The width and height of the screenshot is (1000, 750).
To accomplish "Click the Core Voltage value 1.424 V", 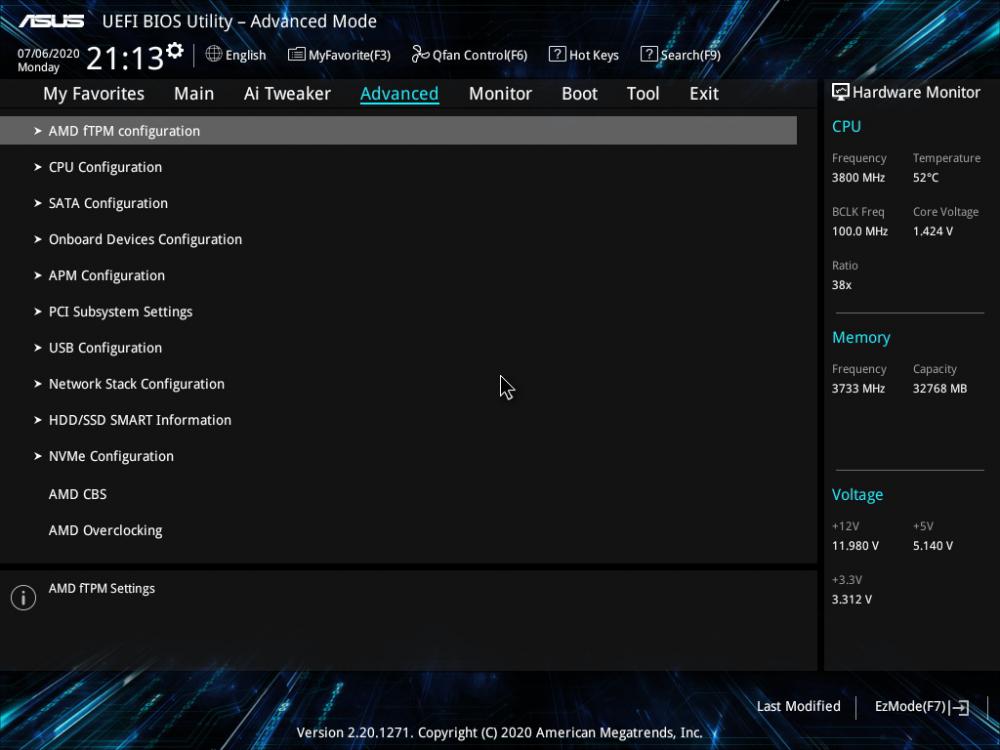I will pyautogui.click(x=932, y=232).
